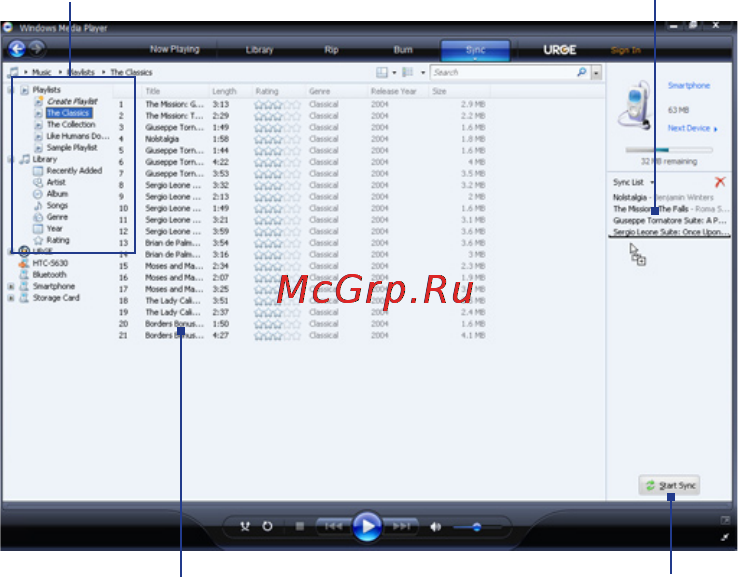Toggle repeat in playback controls
738x577 pixels.
pos(267,526)
